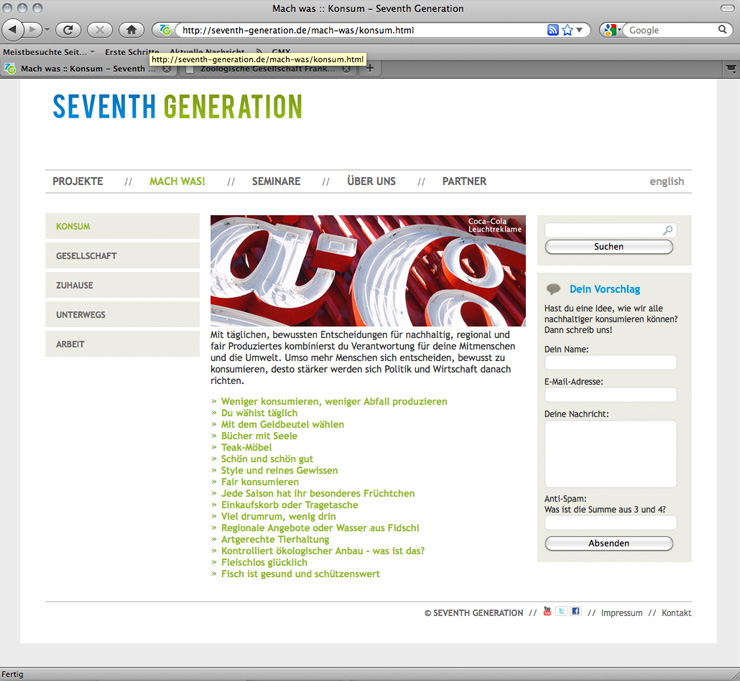Expand the Meistbesuchte Seiten bookmarks dropdown
Viewport: 740px width, 681px height.
tap(92, 51)
